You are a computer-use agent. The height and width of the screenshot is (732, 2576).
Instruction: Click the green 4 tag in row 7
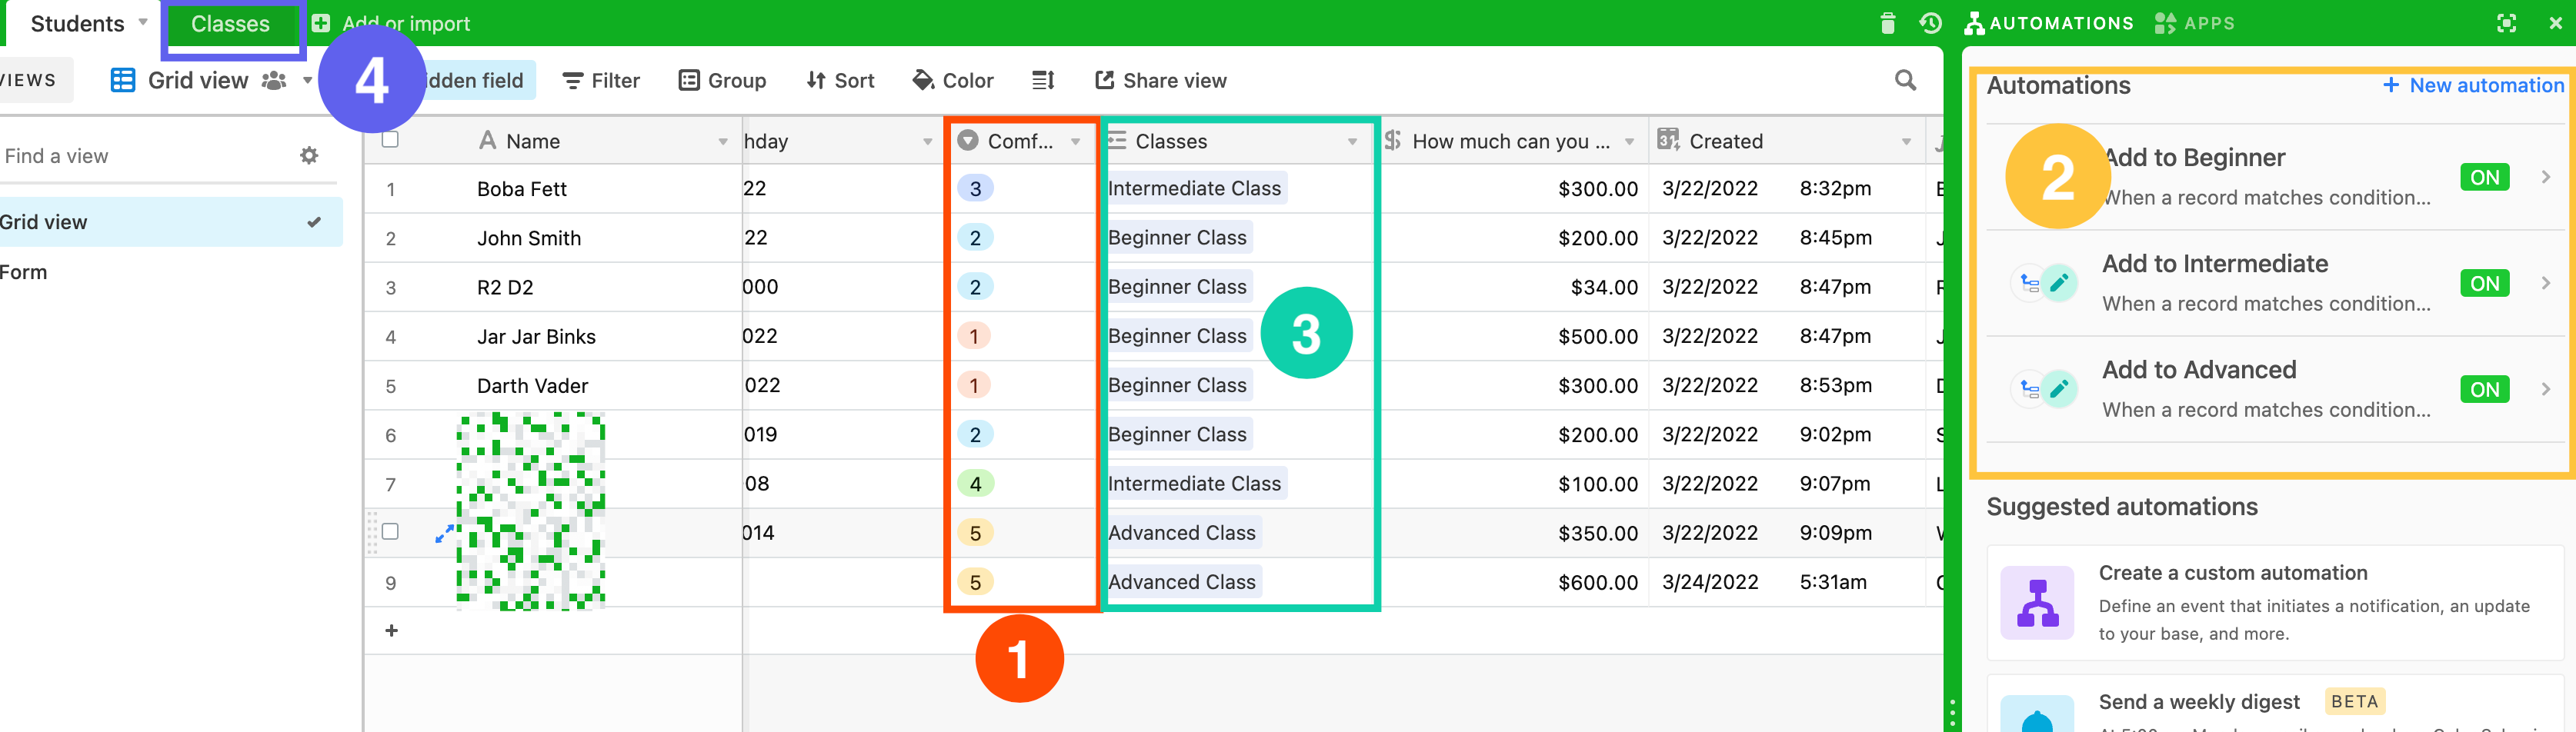pyautogui.click(x=975, y=483)
